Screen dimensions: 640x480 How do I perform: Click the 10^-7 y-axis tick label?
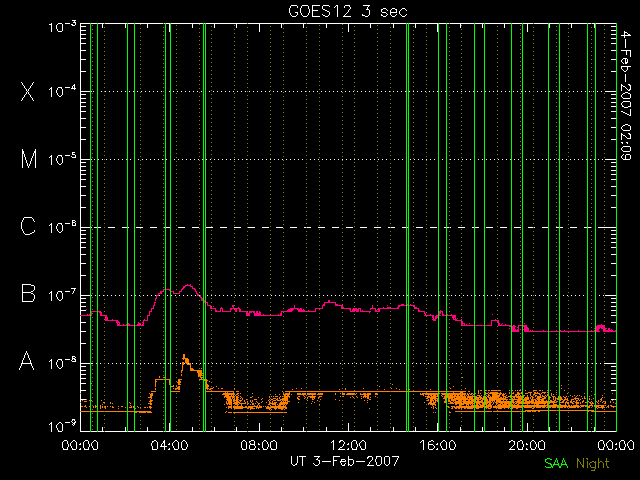tap(62, 295)
